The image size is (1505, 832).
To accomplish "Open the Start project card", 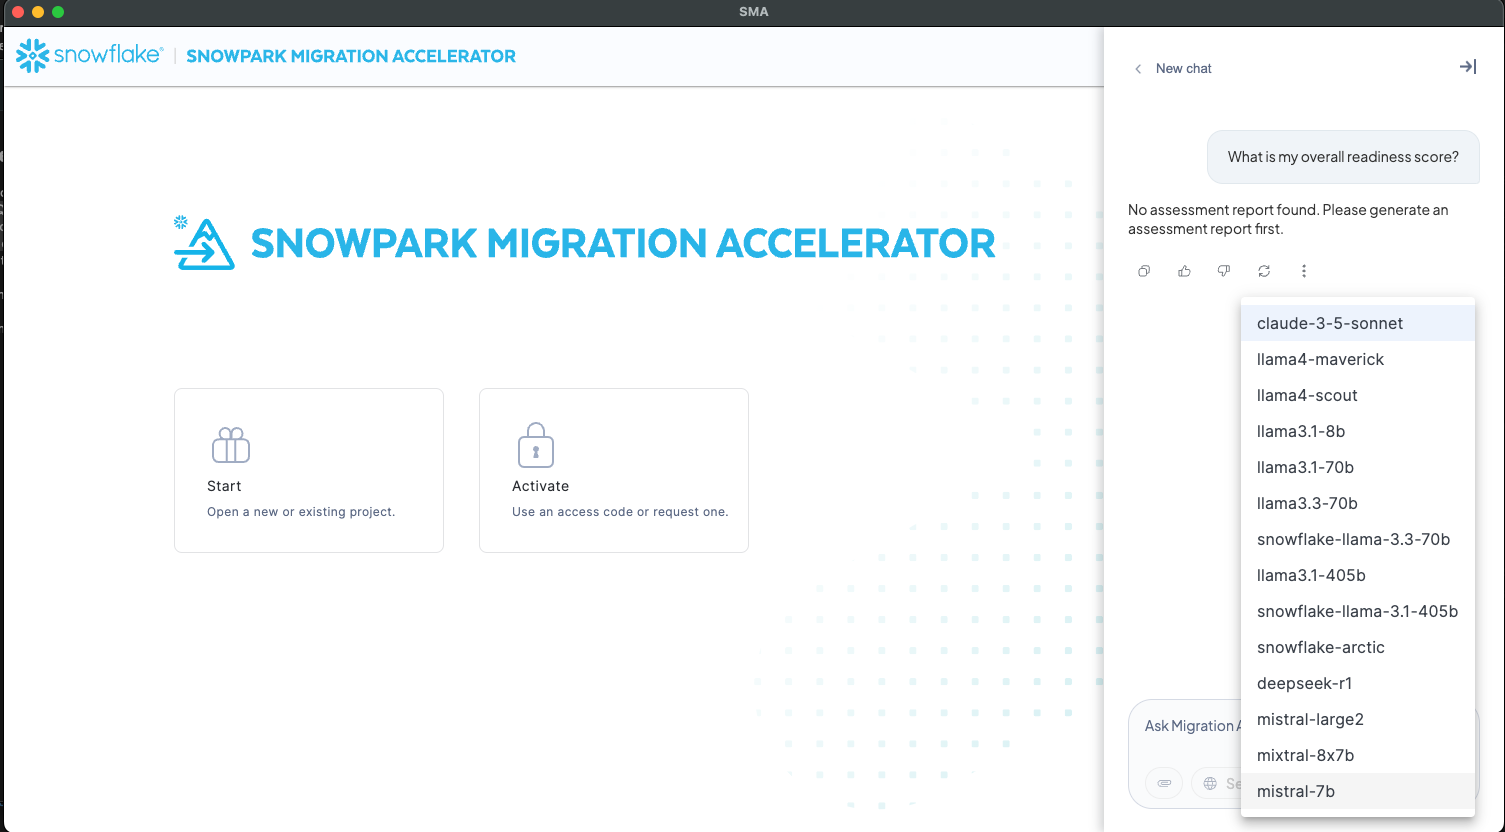I will 308,470.
